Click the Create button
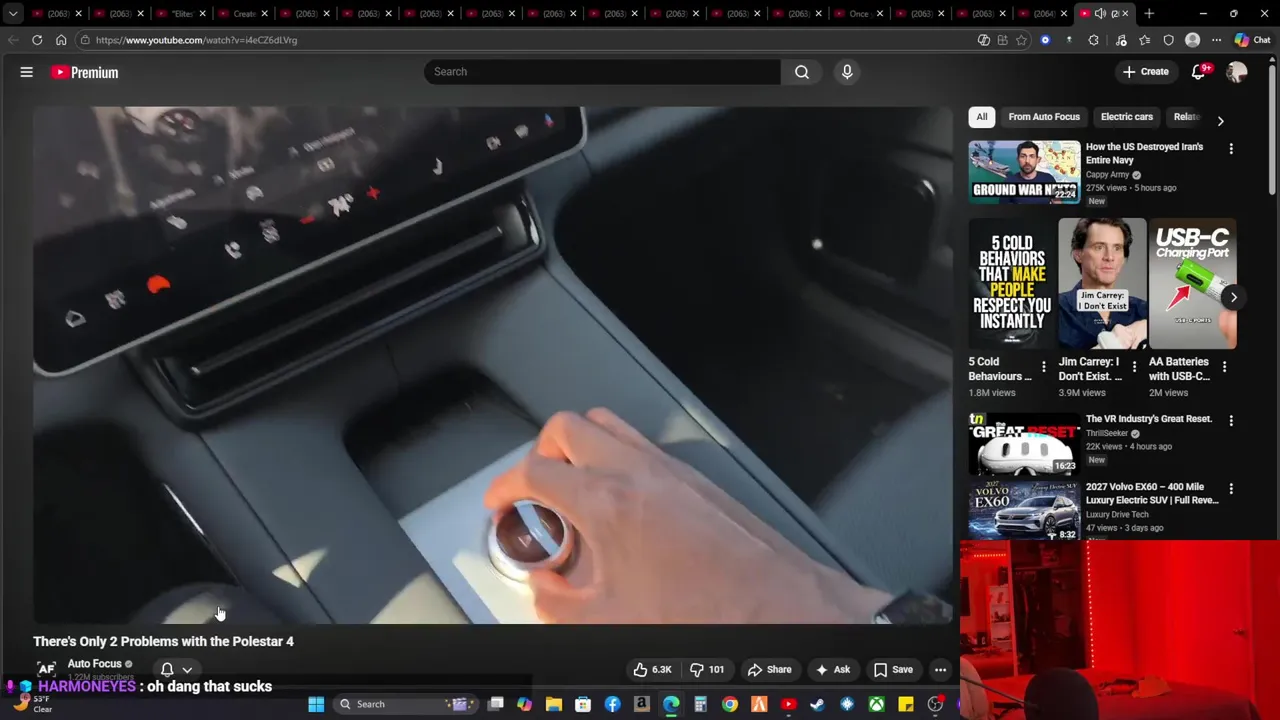This screenshot has width=1280, height=720. coord(1145,72)
